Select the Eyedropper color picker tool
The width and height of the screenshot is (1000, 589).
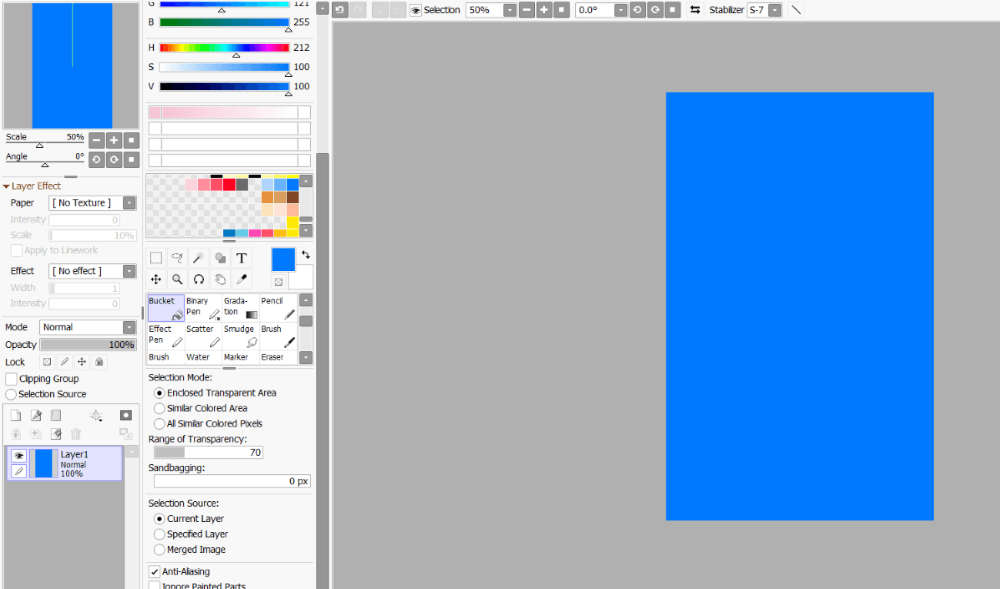(x=241, y=278)
